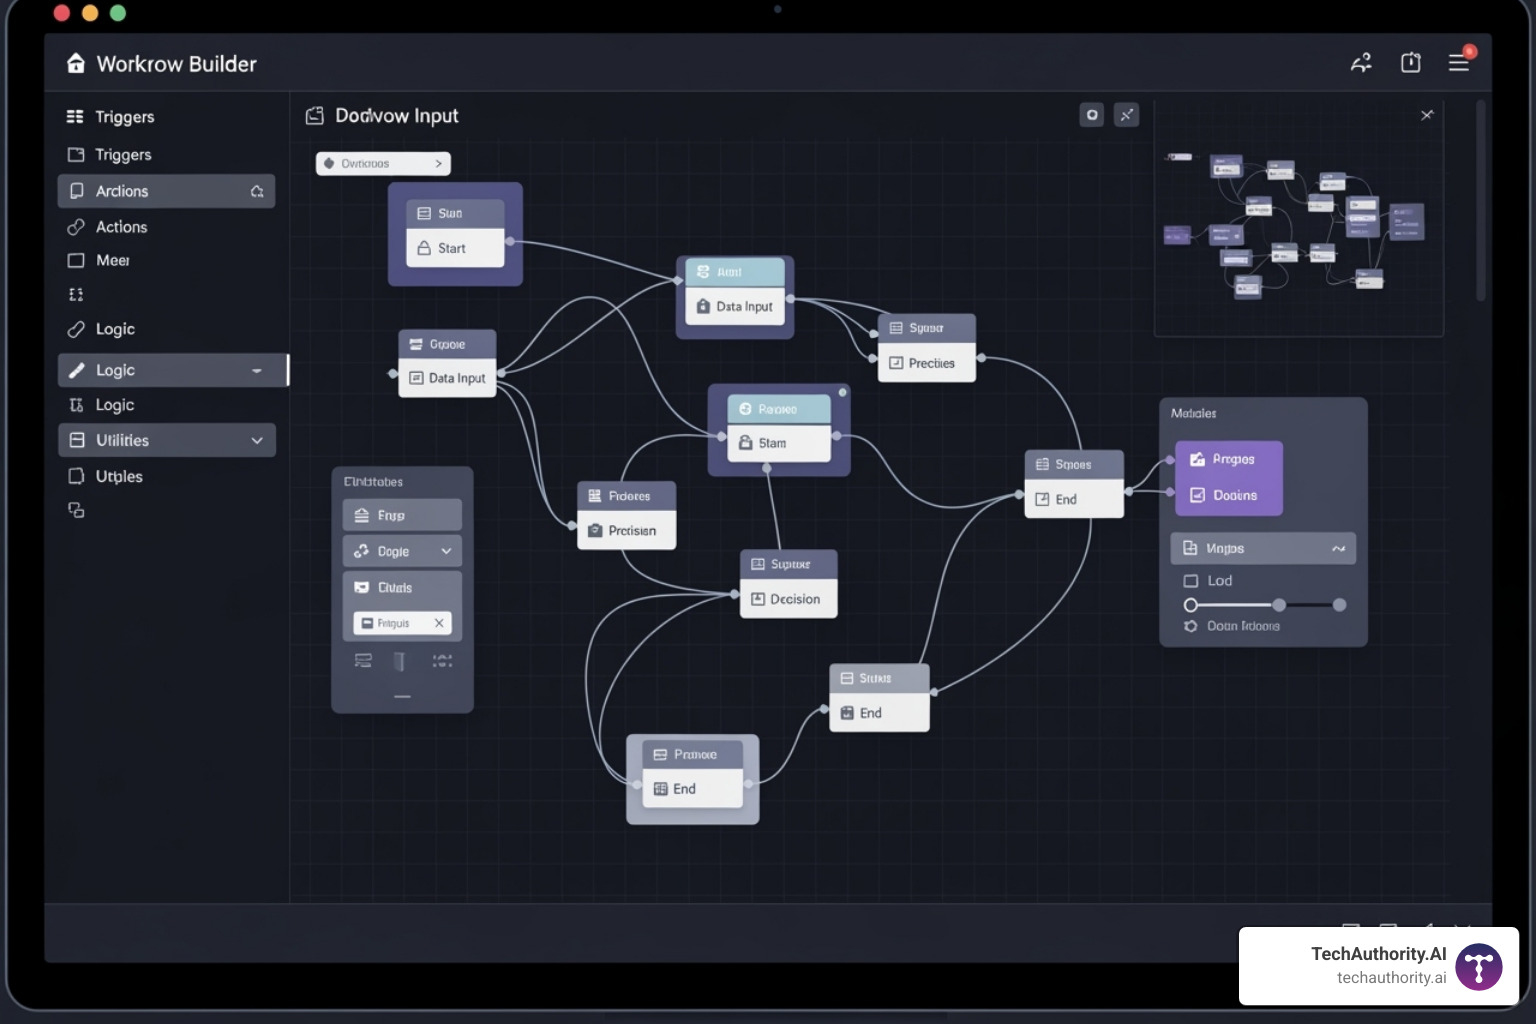Click the Actions link icon in the sidebar
Screen dimensions: 1536x1024
[75, 227]
